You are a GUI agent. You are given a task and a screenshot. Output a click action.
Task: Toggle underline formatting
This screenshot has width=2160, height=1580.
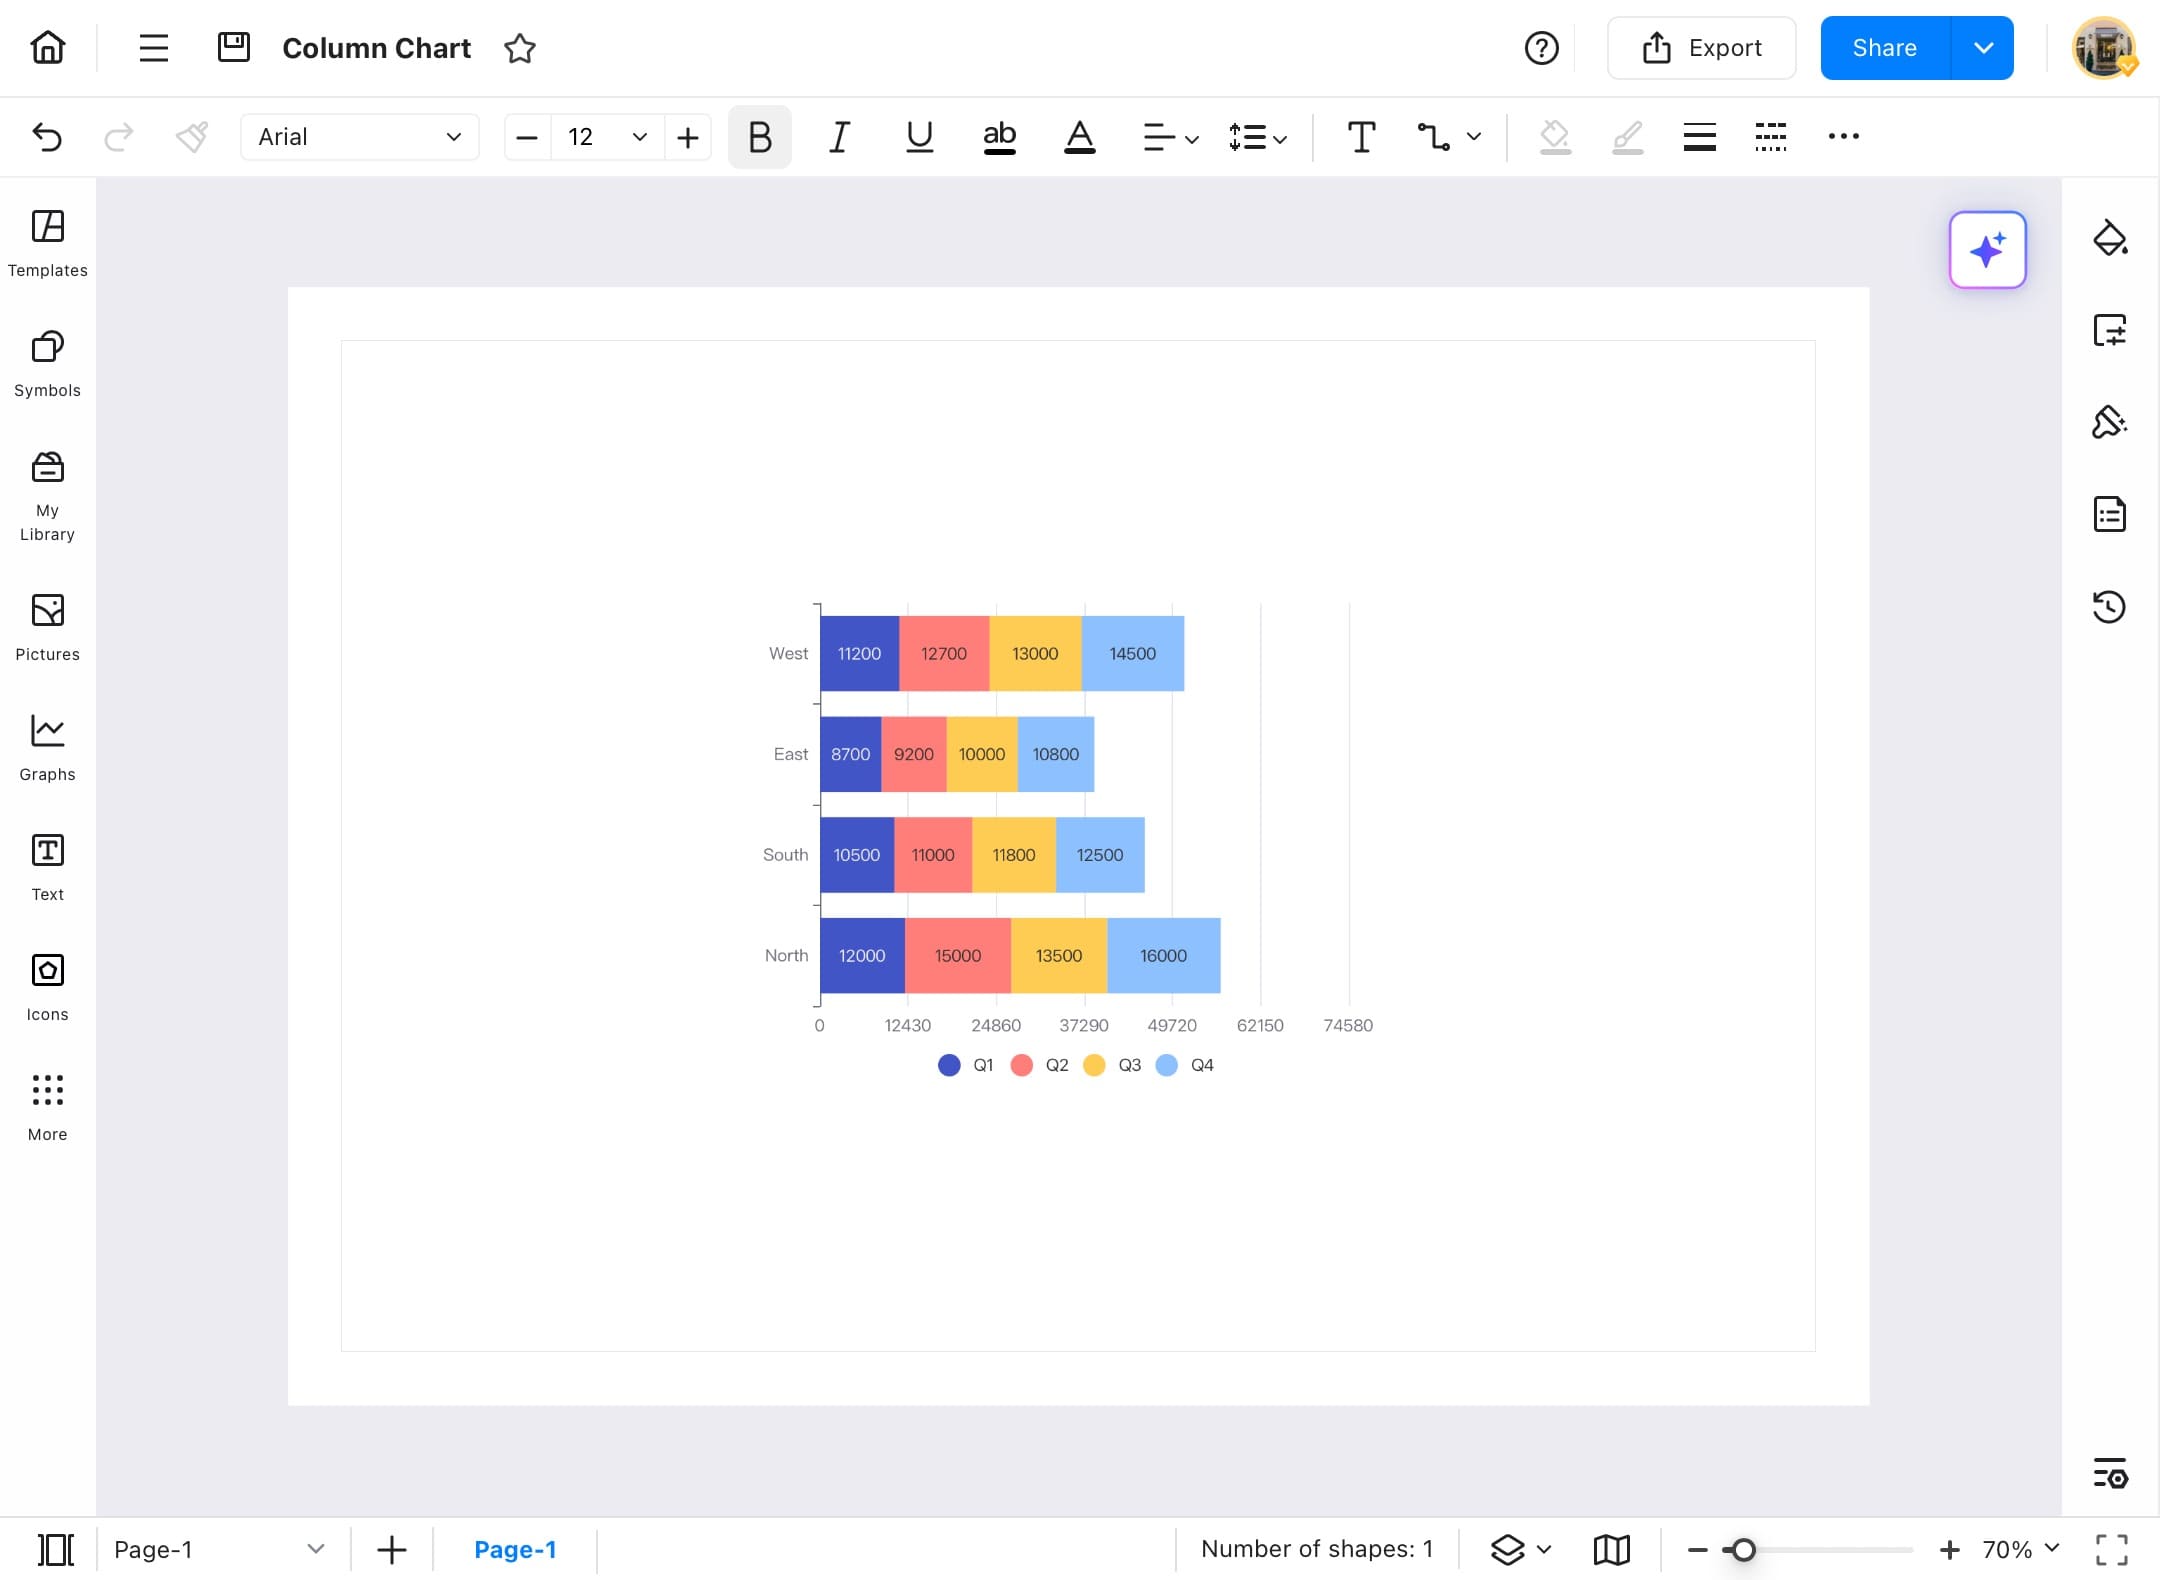pyautogui.click(x=918, y=137)
